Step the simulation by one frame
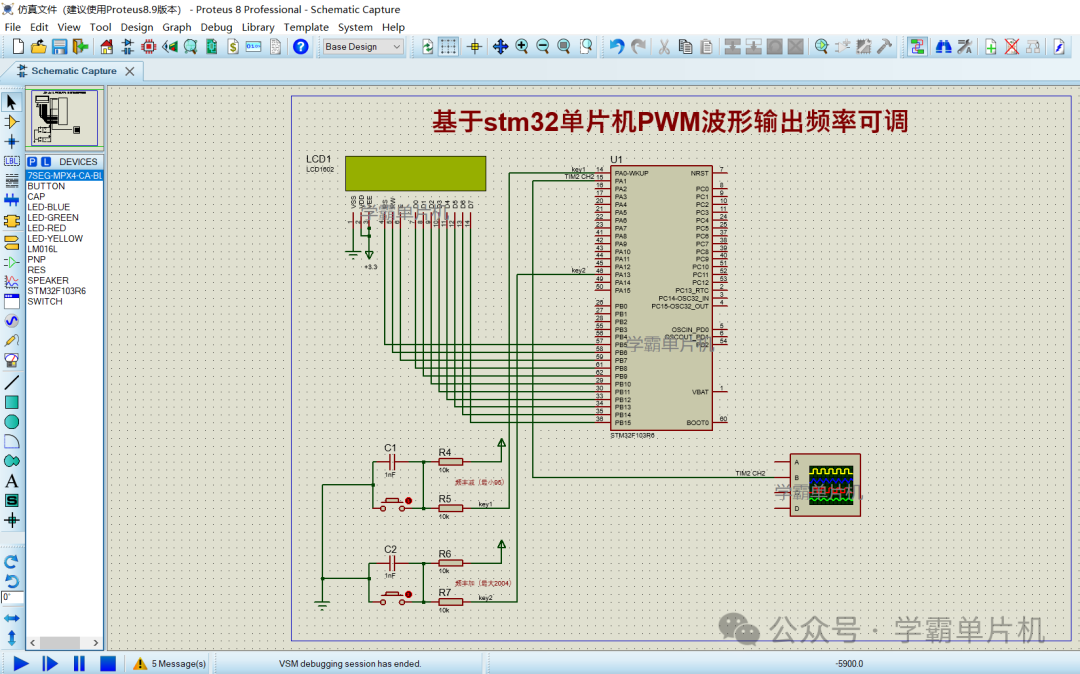 (x=50, y=664)
